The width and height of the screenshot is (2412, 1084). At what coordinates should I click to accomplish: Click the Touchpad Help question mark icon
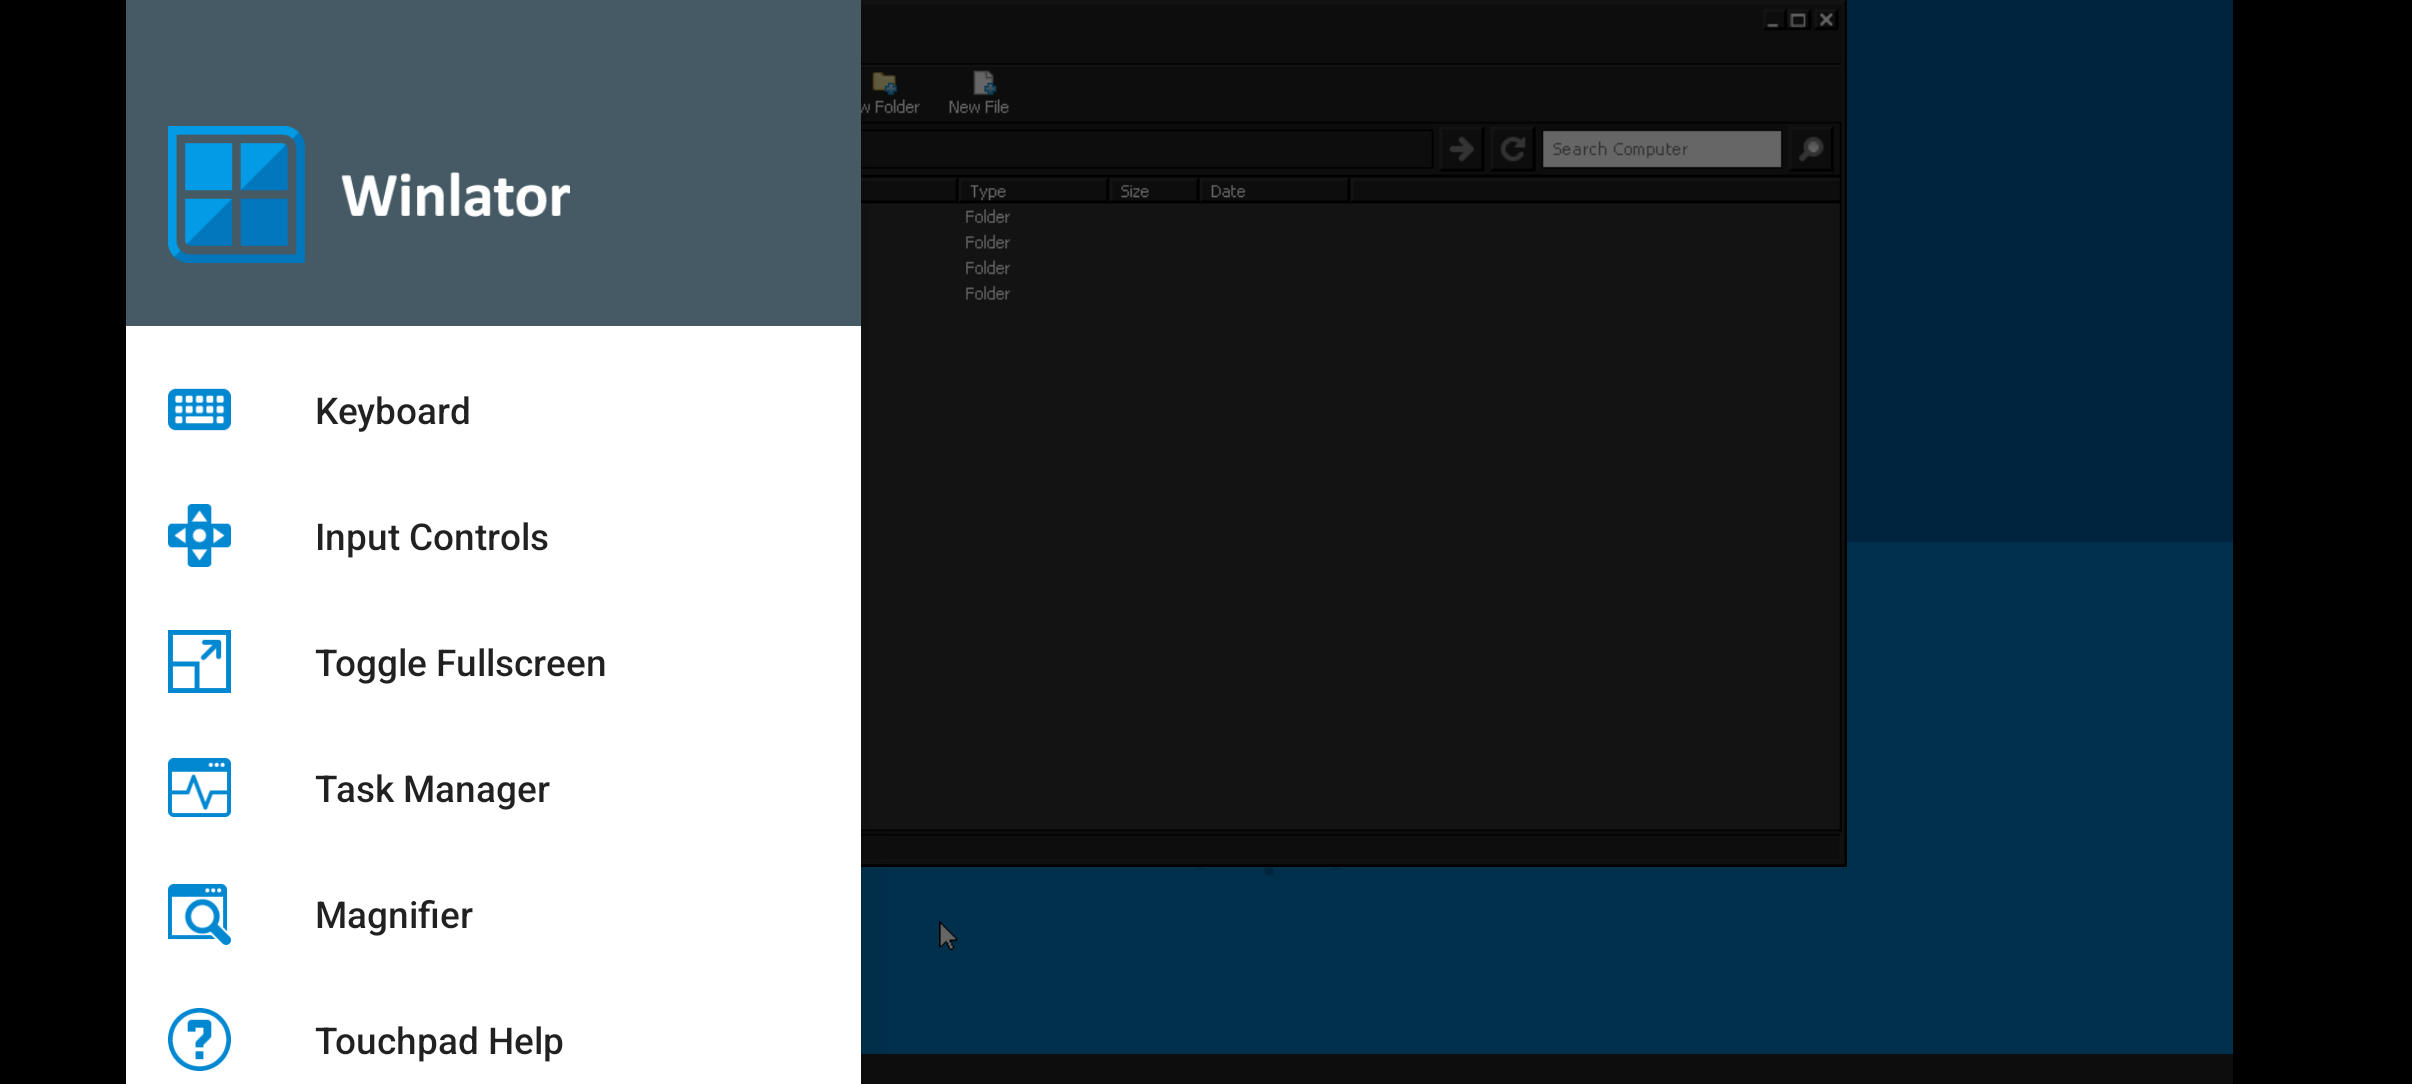click(199, 1040)
